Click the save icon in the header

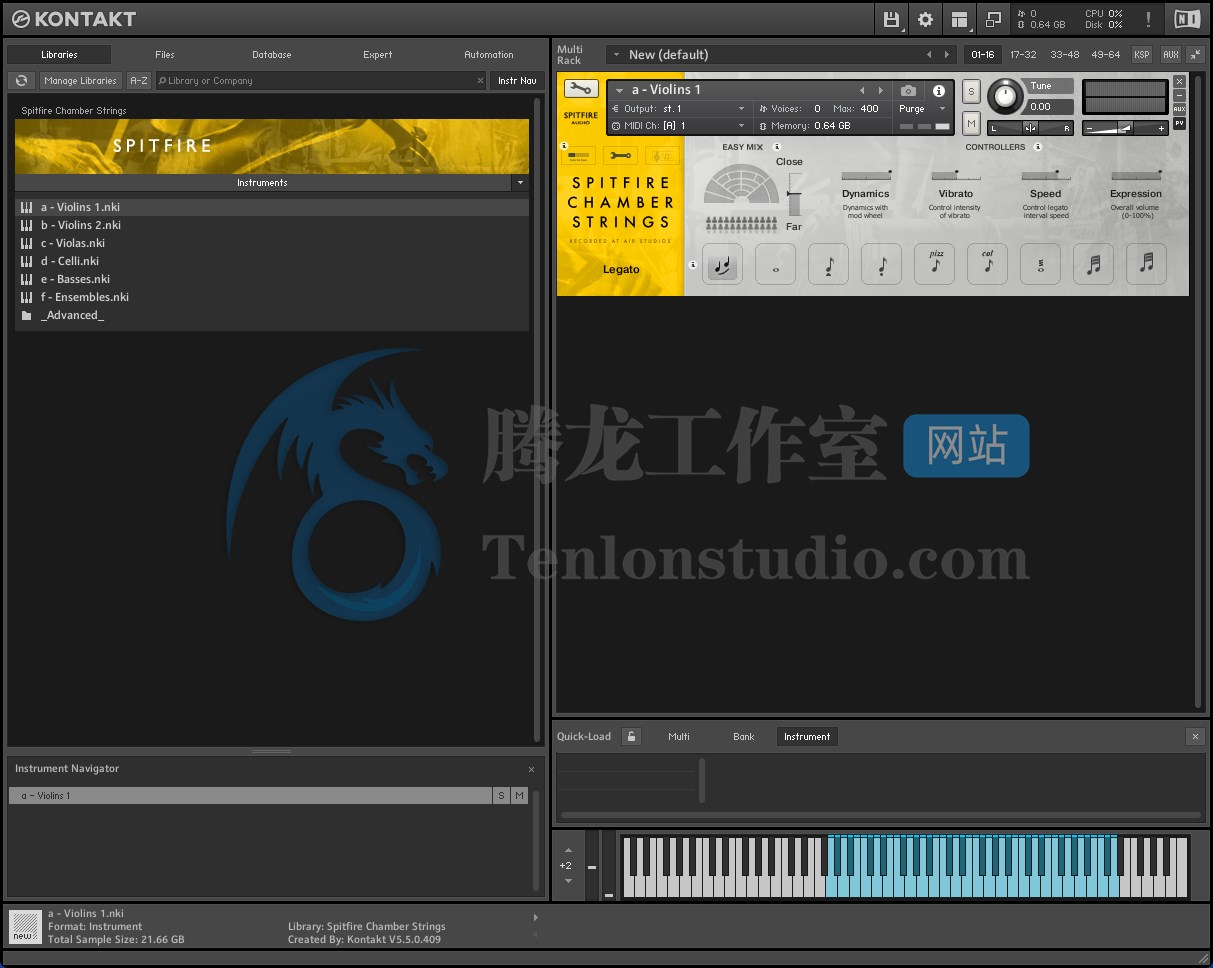coord(890,19)
